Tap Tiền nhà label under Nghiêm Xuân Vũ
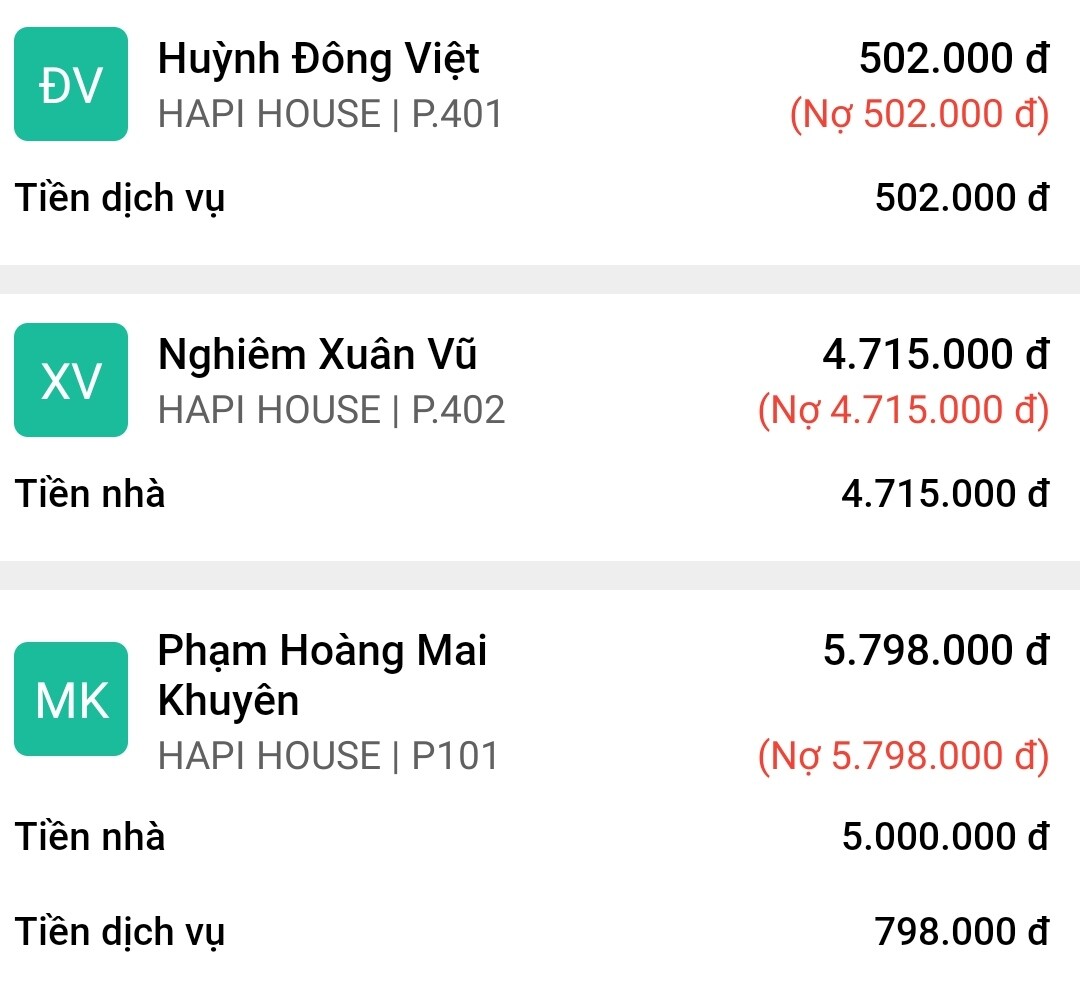Viewport: 1080px width, 991px height. point(90,494)
